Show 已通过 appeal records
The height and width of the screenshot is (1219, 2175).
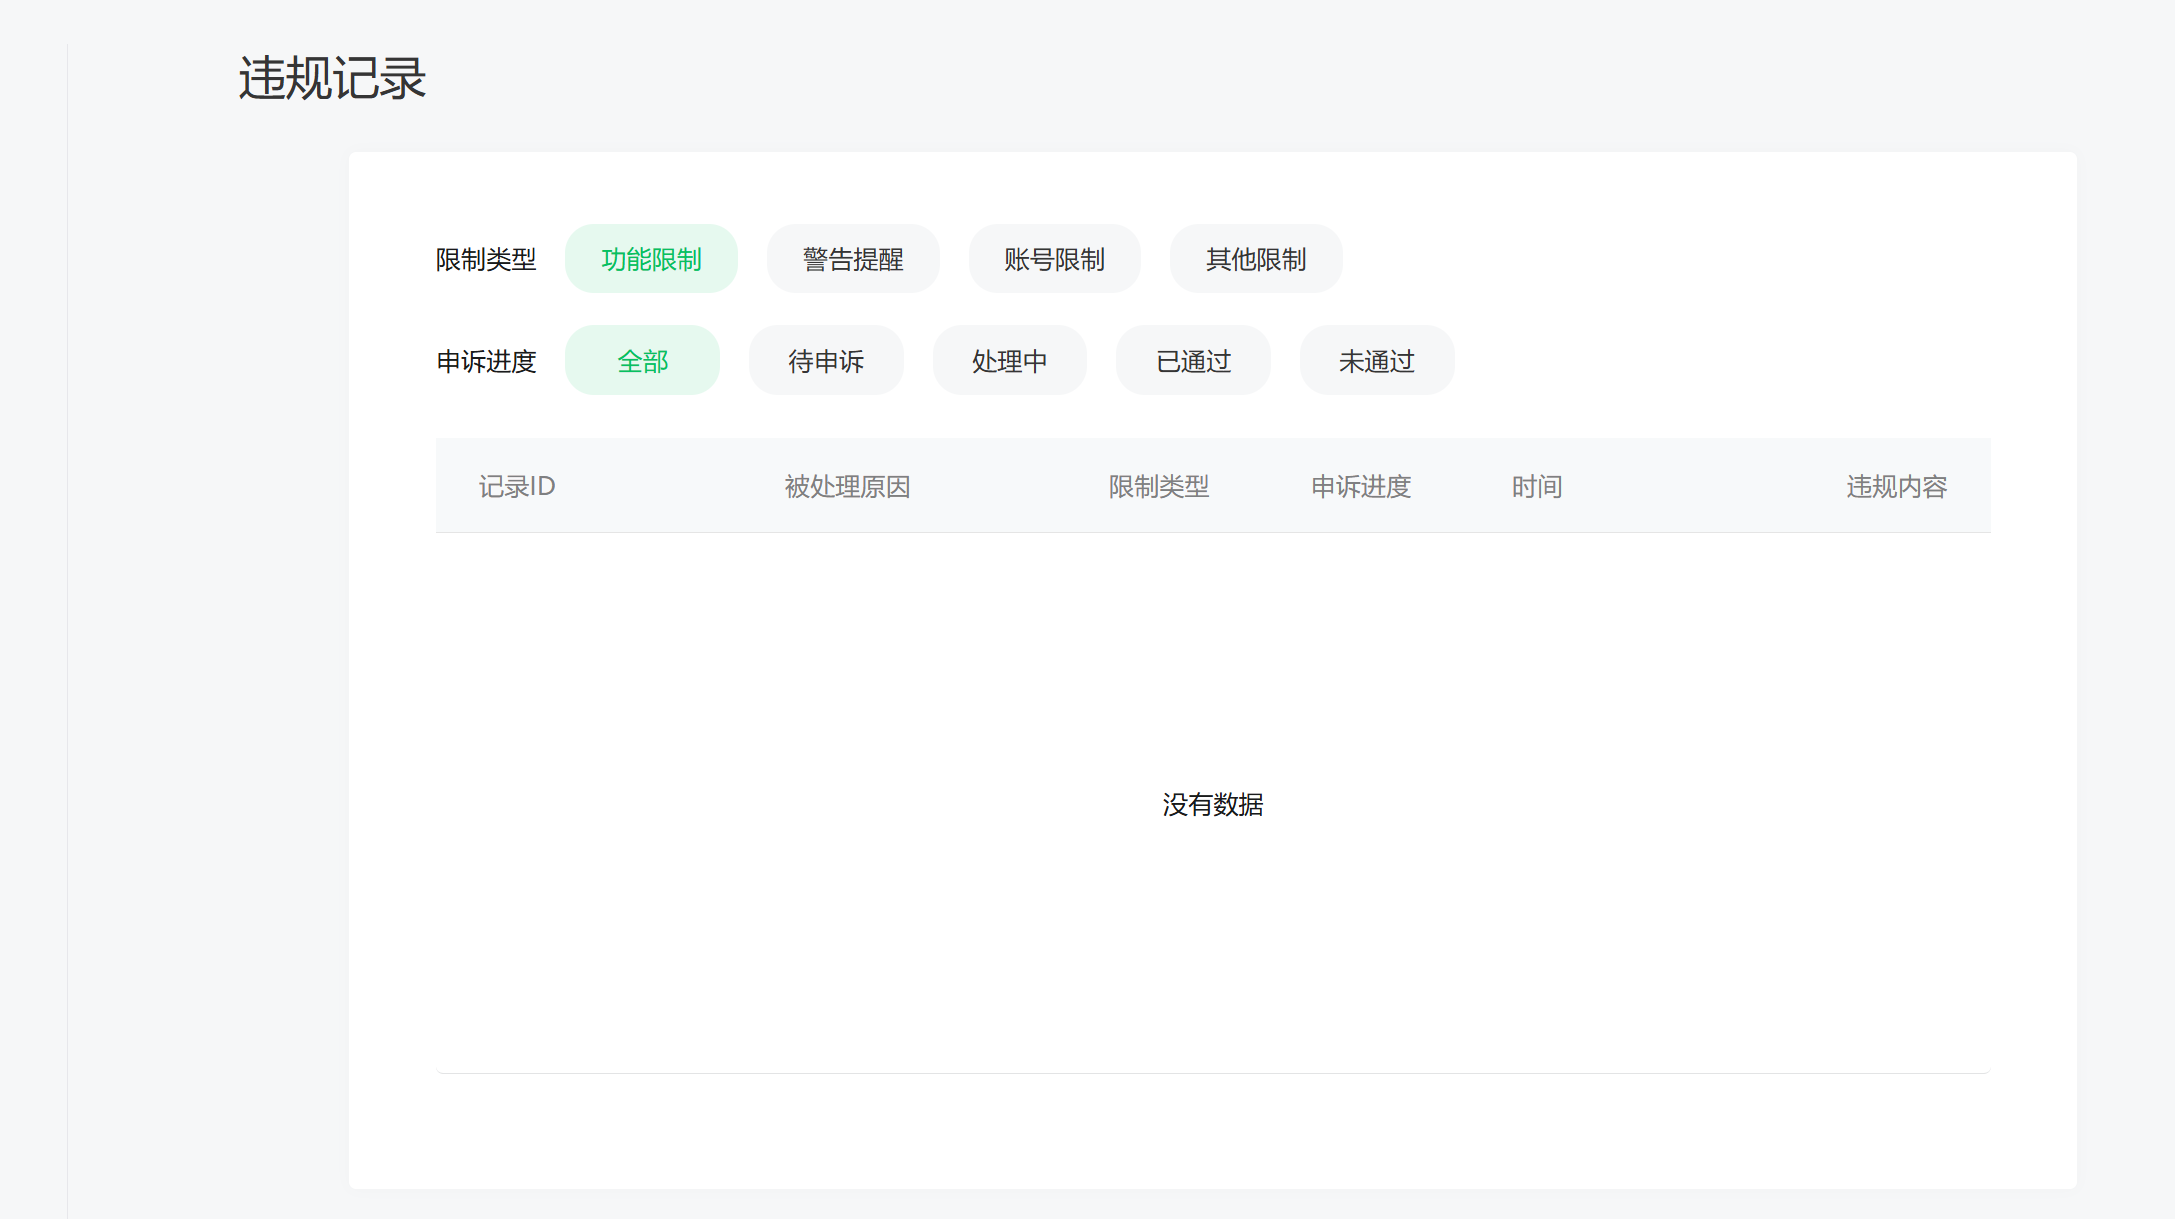(x=1193, y=361)
